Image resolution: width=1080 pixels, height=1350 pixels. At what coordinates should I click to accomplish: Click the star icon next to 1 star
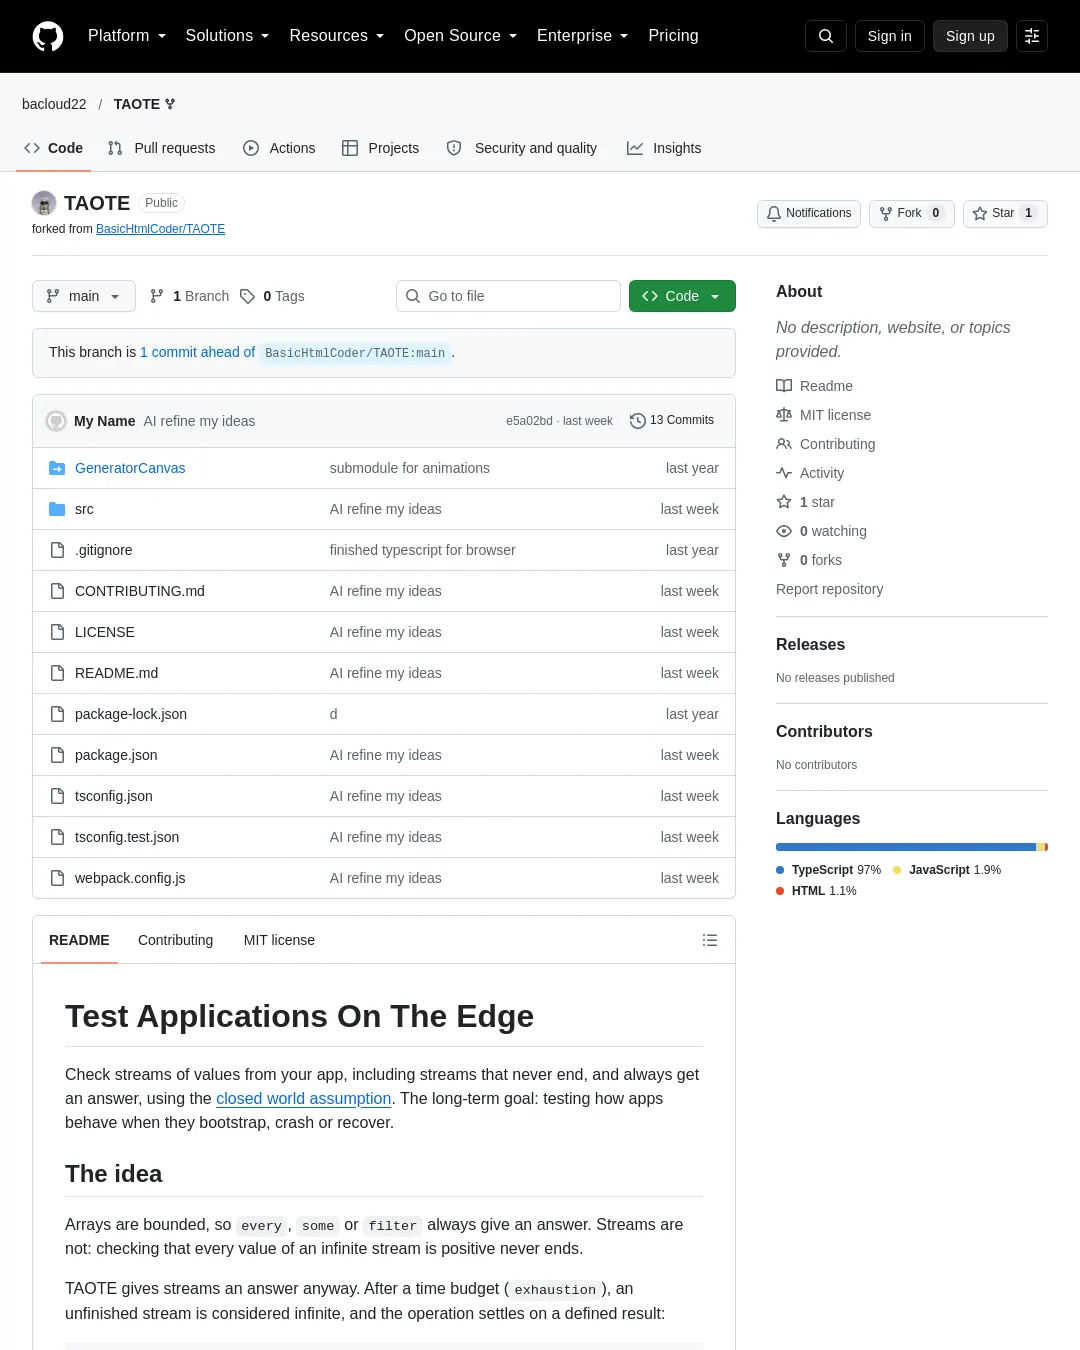coord(784,502)
